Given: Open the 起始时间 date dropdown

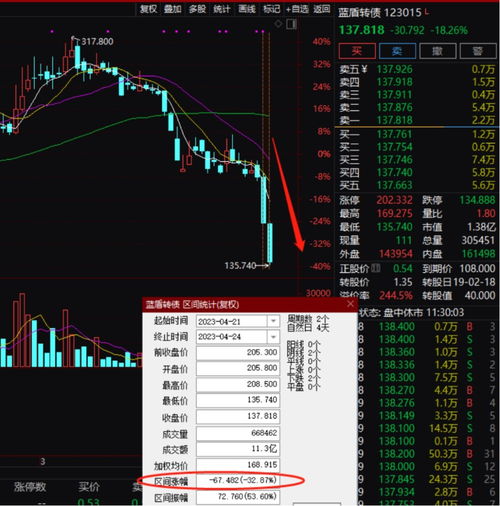Looking at the screenshot, I should [273, 321].
